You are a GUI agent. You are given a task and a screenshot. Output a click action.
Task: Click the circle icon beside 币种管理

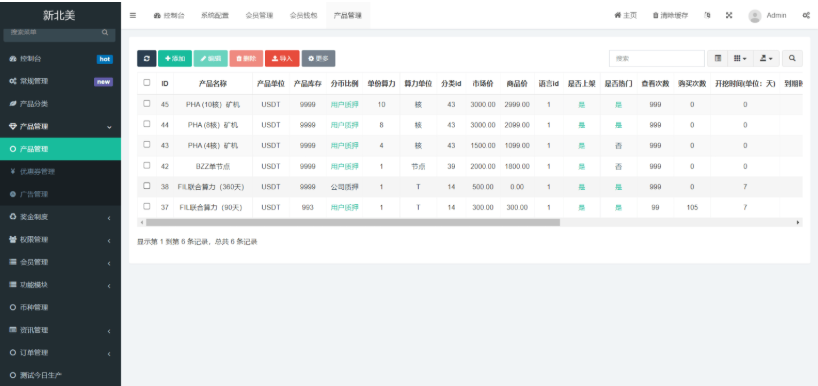(x=13, y=307)
